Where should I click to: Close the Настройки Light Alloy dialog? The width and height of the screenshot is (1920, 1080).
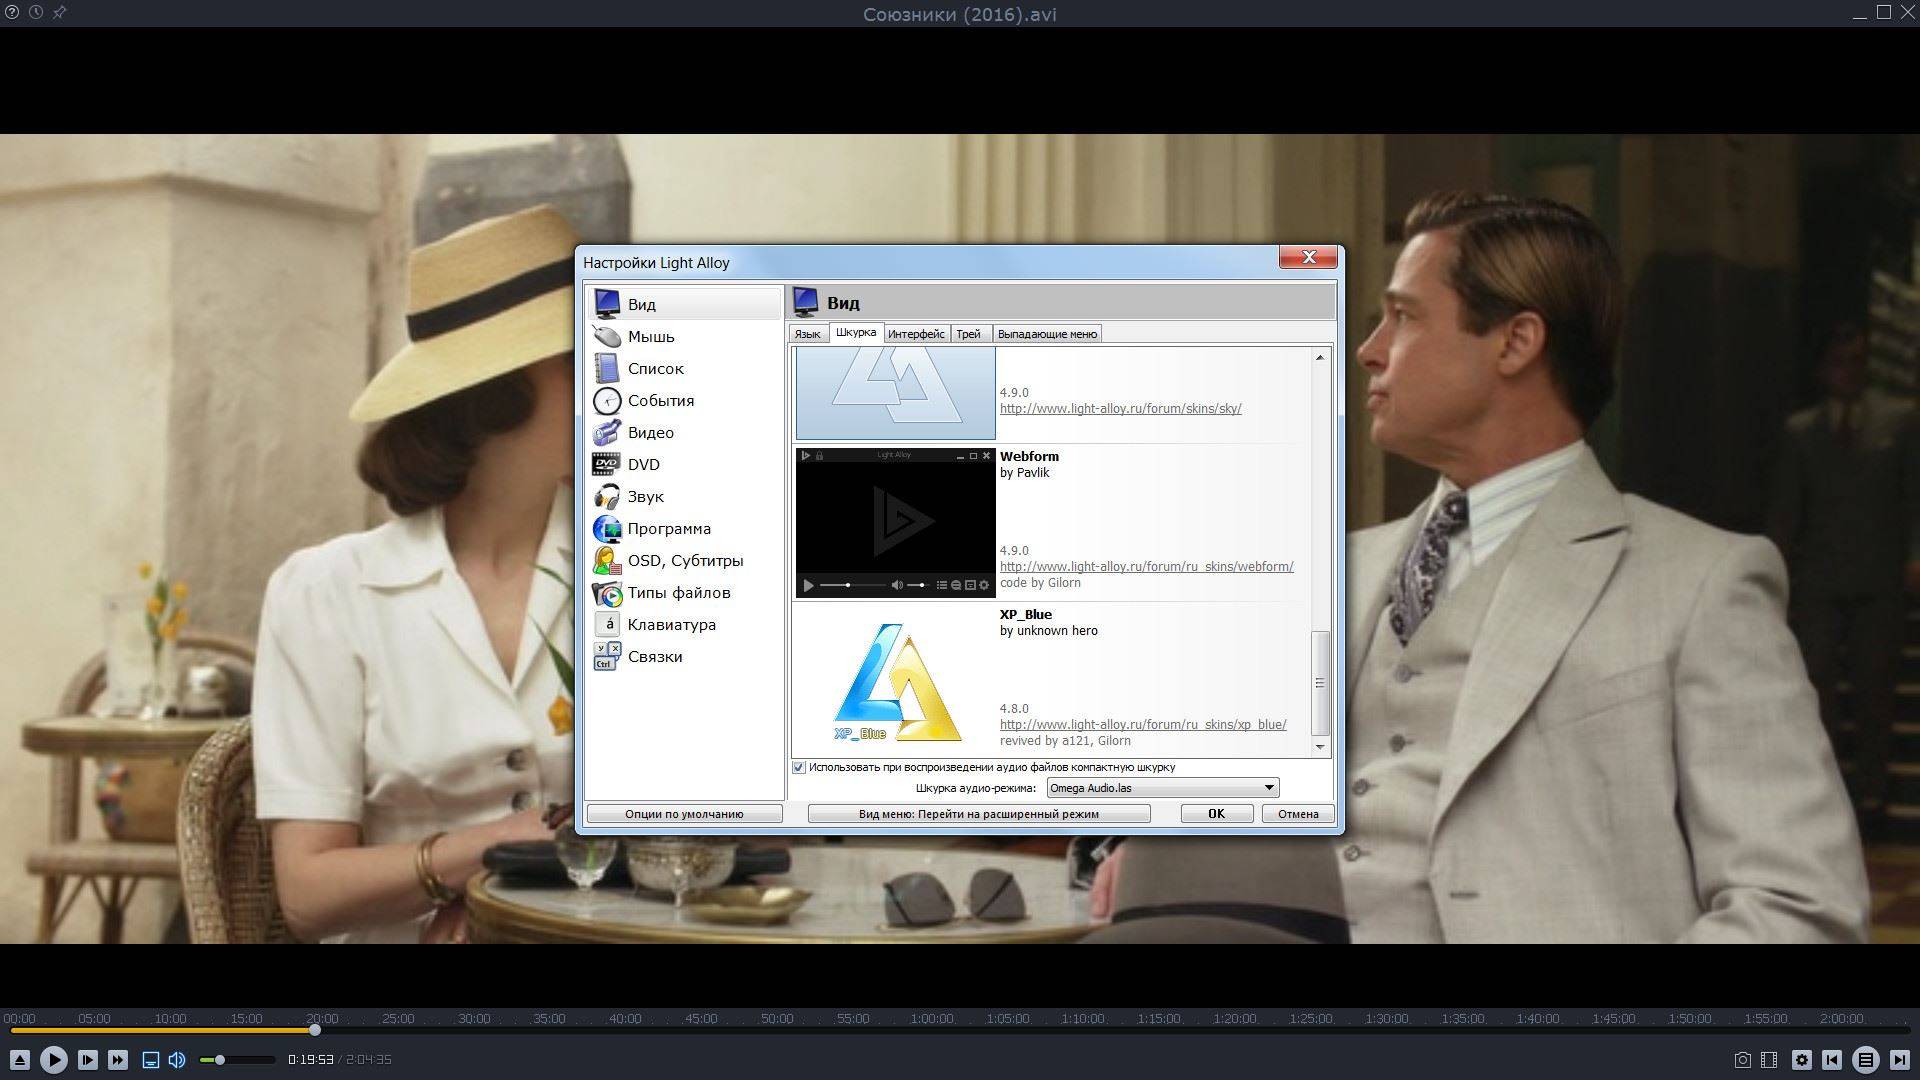pyautogui.click(x=1308, y=258)
